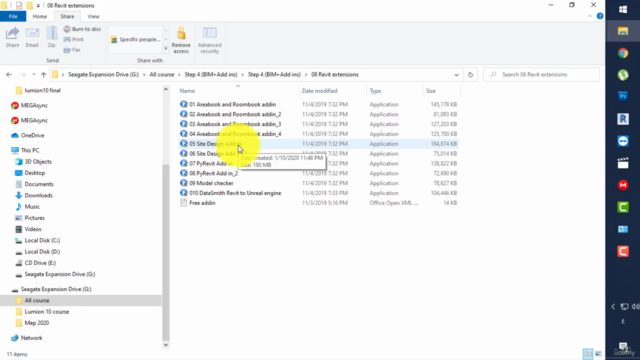Open Advanced security settings
Image resolution: width=640 pixels, height=360 pixels.
tap(209, 40)
